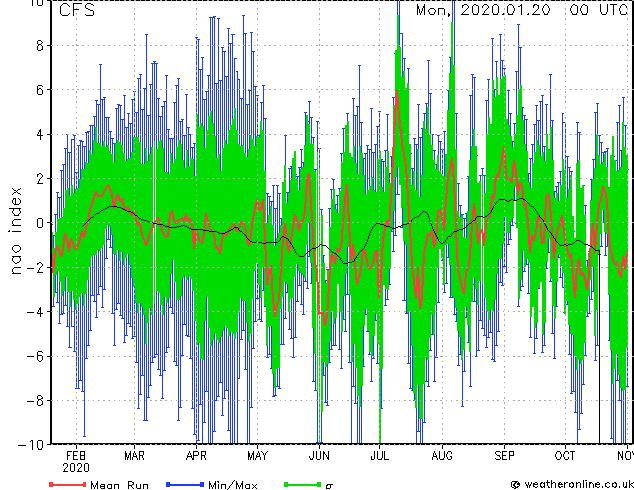Select the AUG x-axis label
Viewport: 634px width, 490px height.
[x=442, y=456]
